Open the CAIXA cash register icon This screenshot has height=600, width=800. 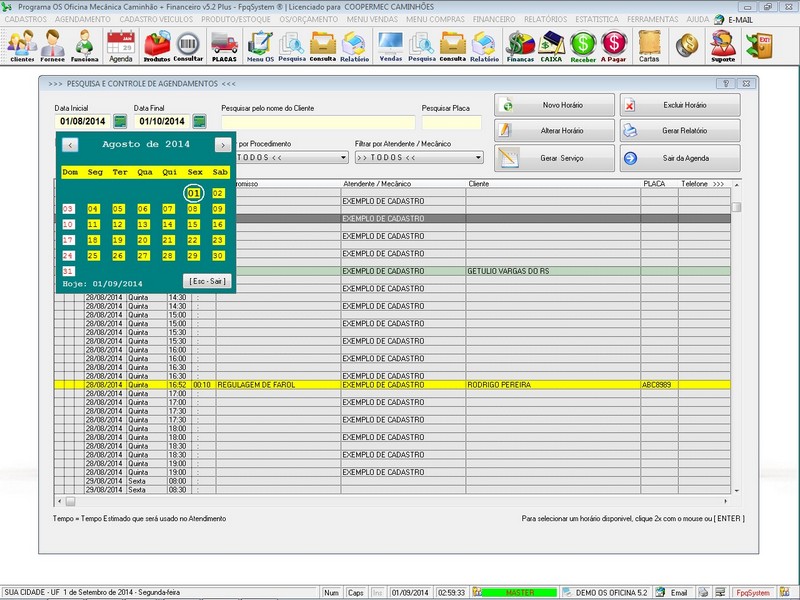551,46
